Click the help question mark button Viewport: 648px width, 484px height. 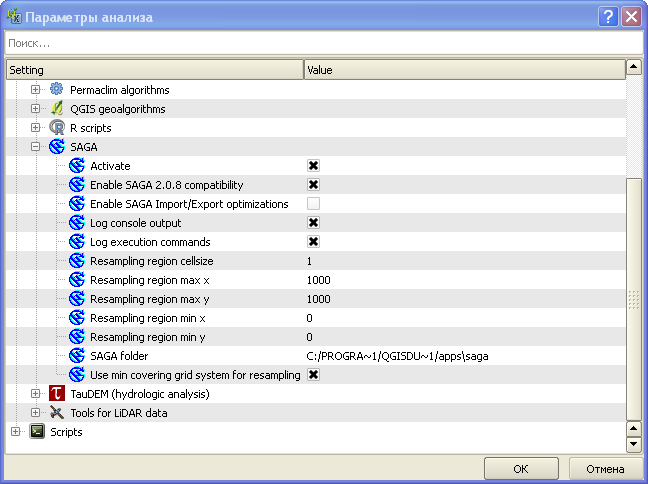coord(608,16)
